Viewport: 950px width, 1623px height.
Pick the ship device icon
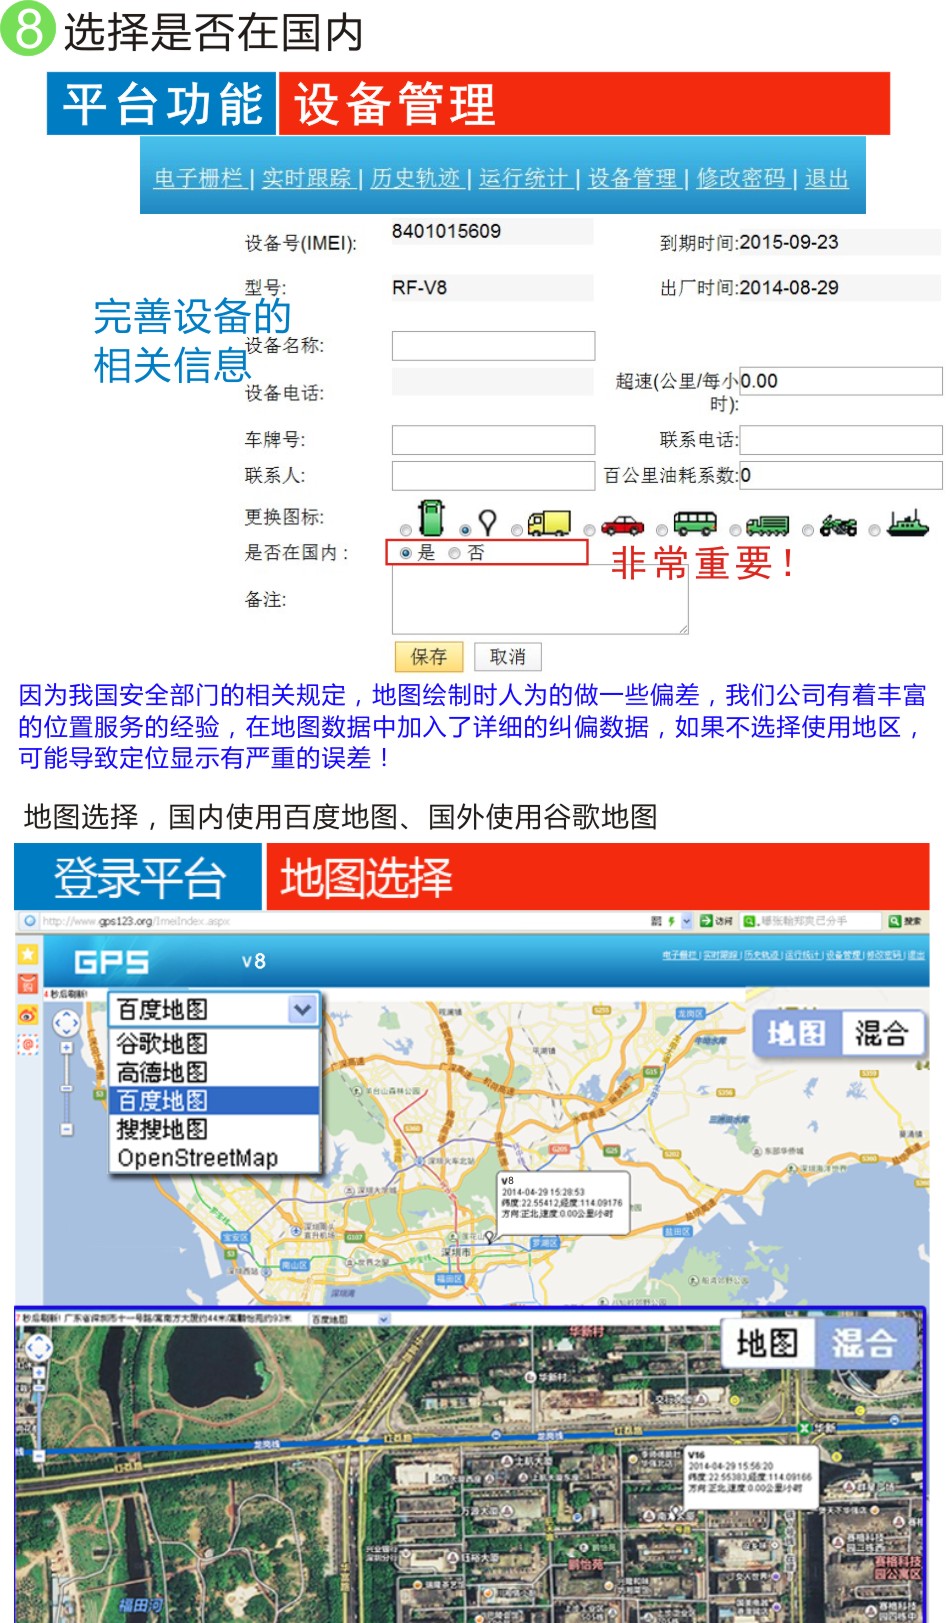(907, 523)
